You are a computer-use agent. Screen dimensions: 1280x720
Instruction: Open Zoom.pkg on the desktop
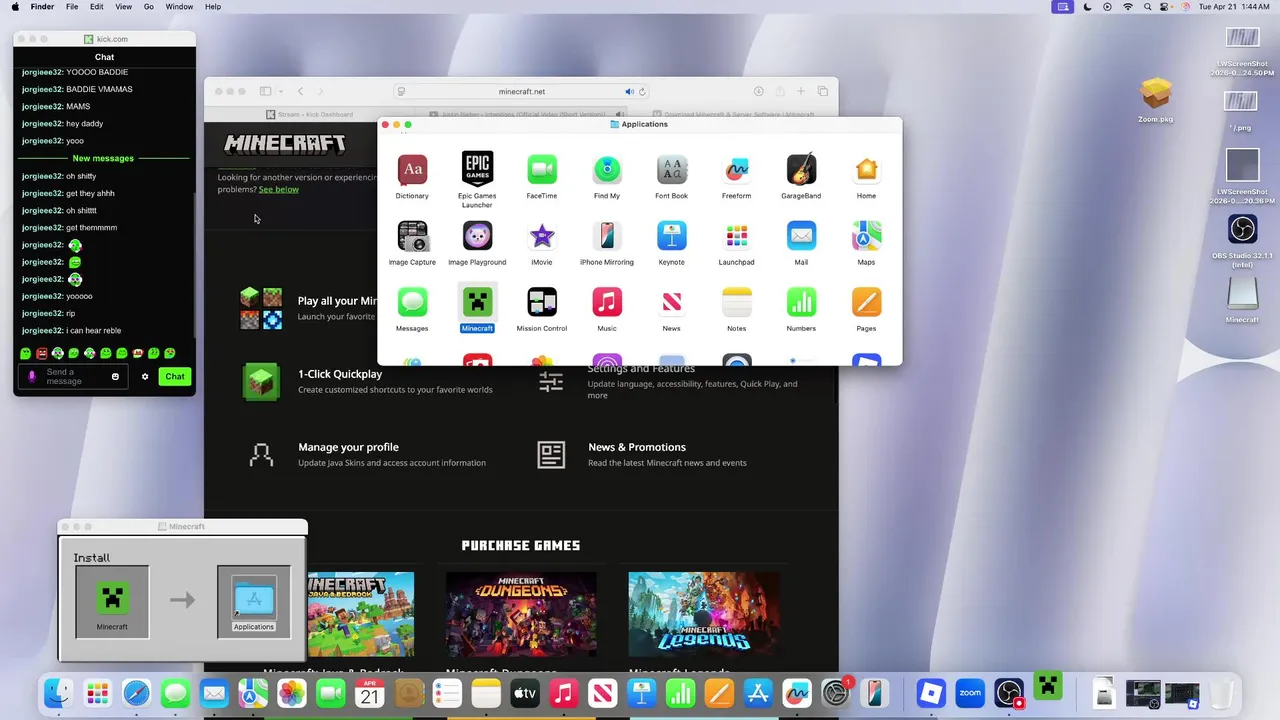coord(1155,94)
